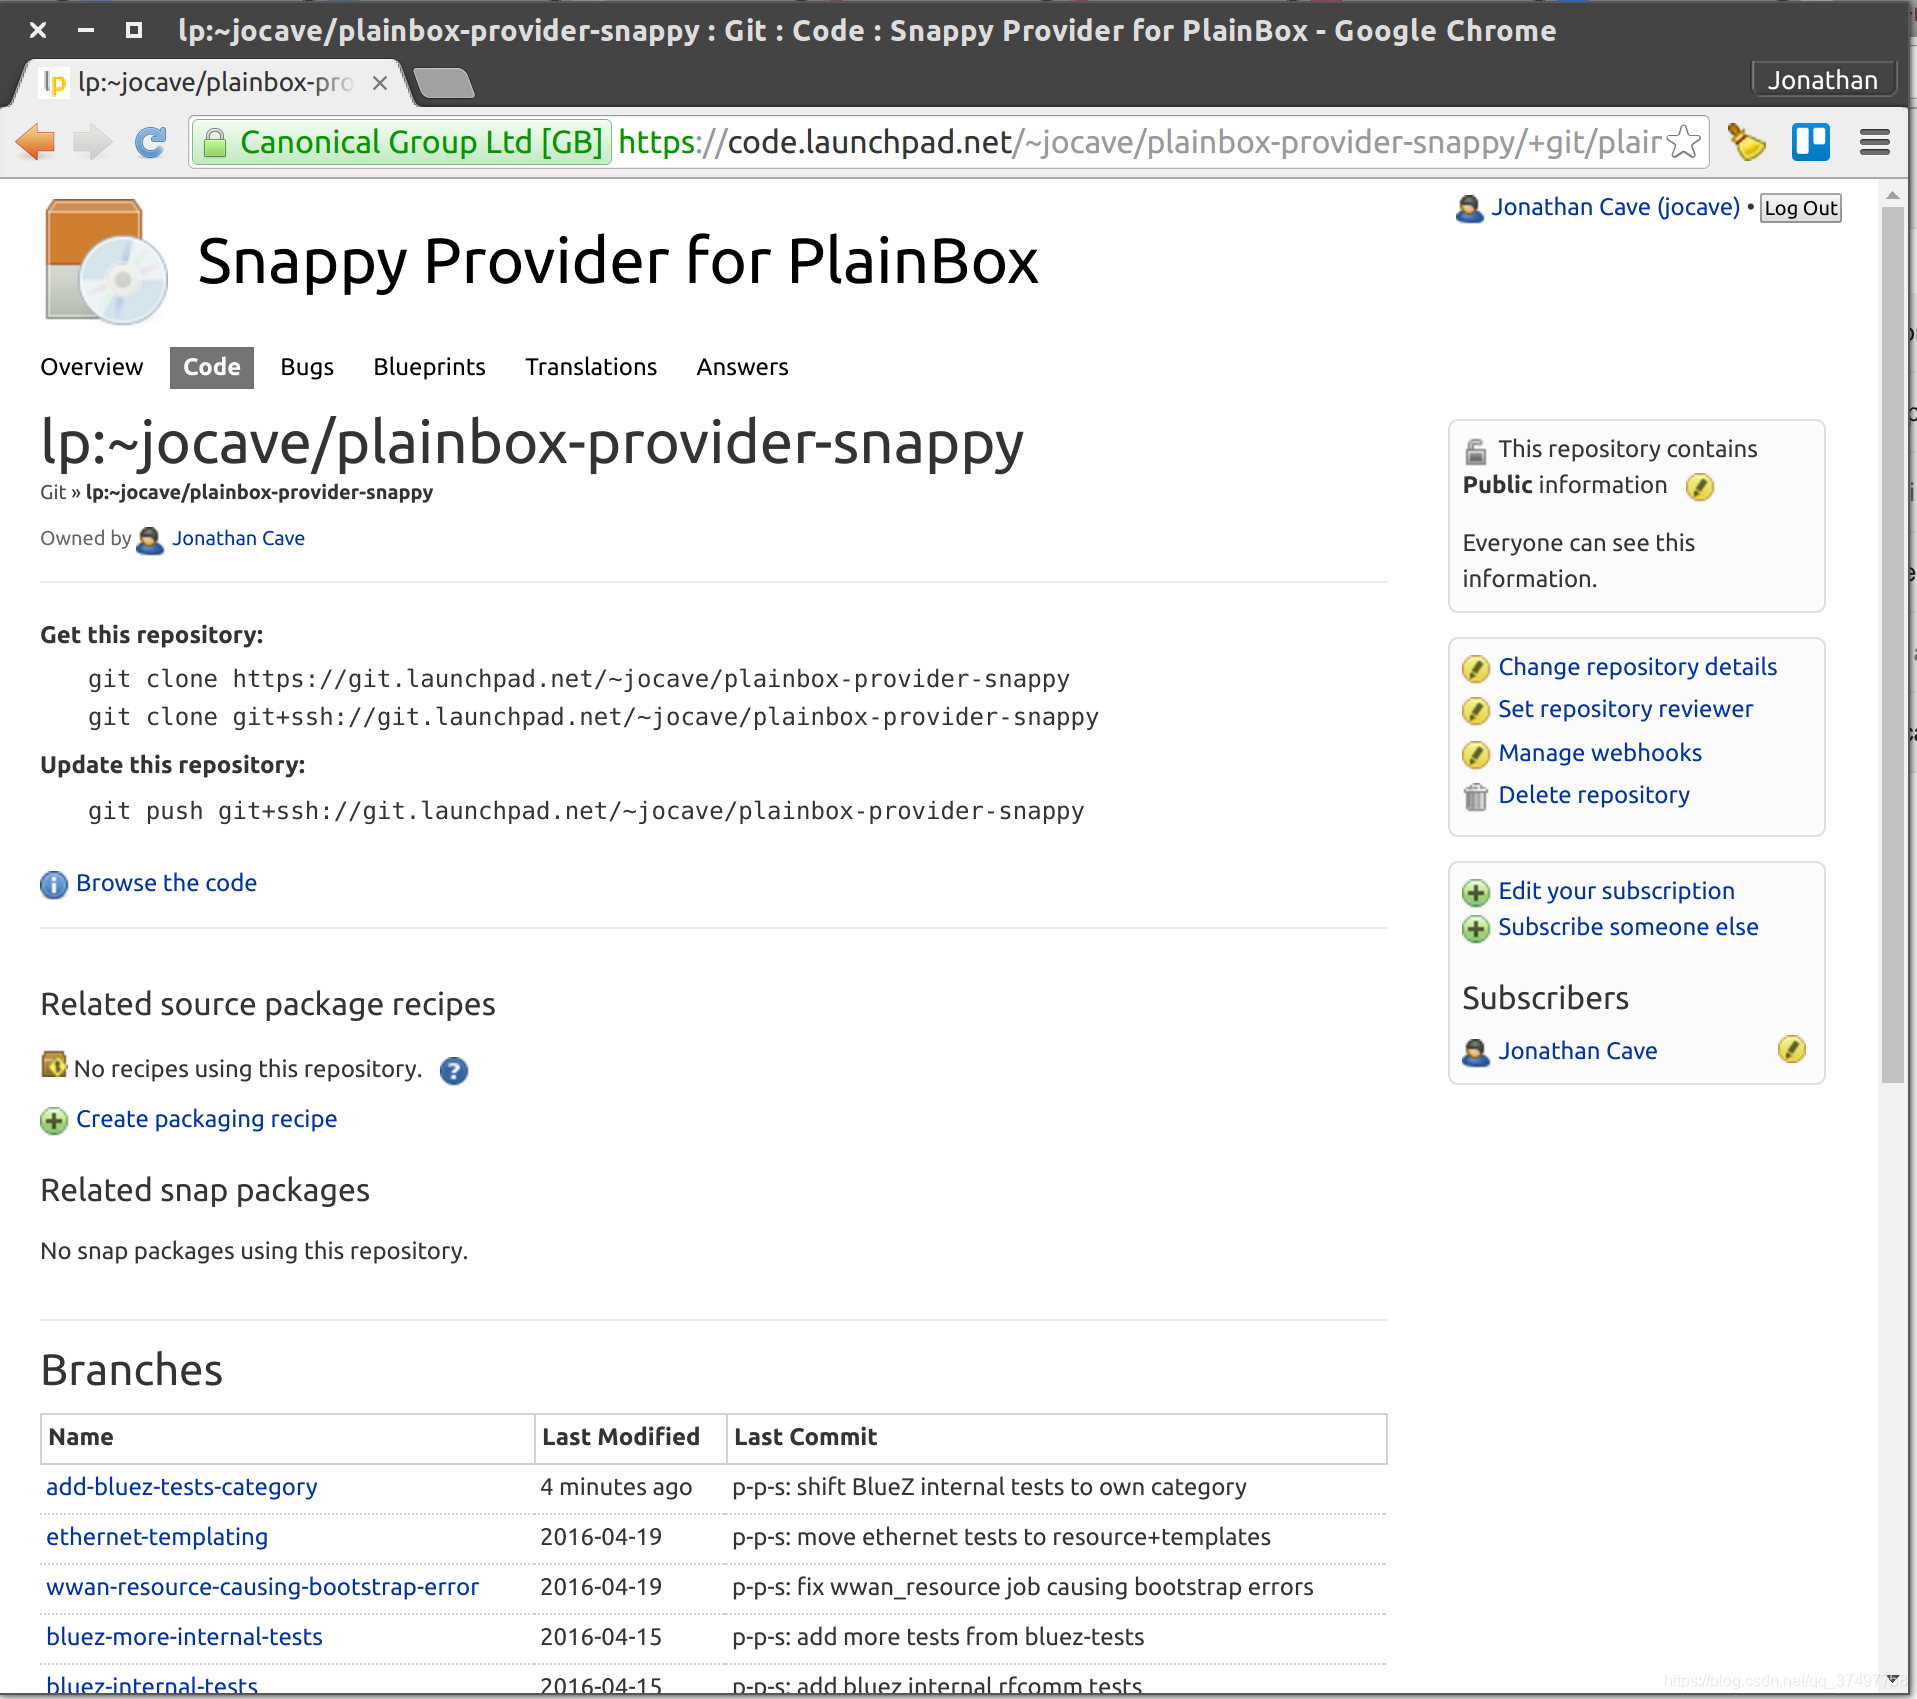Click the Browse the code link
The height and width of the screenshot is (1699, 1917).
[x=166, y=883]
